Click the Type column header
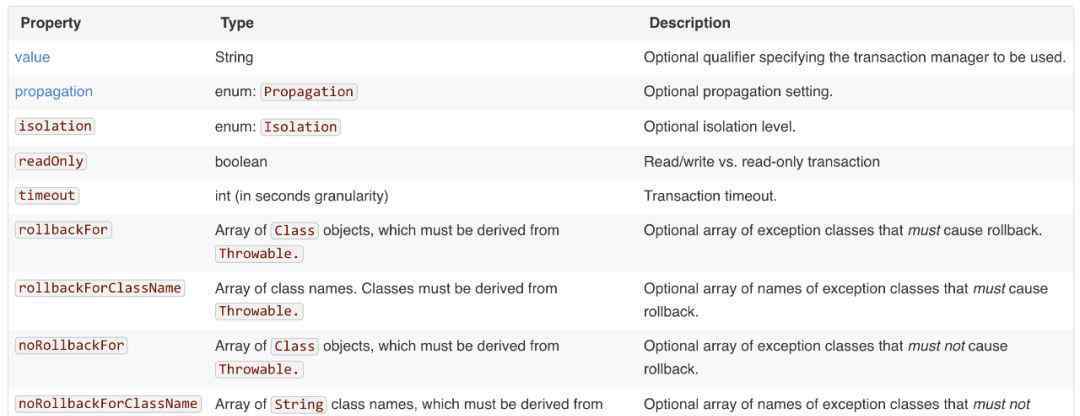The image size is (1080, 416). tap(237, 23)
